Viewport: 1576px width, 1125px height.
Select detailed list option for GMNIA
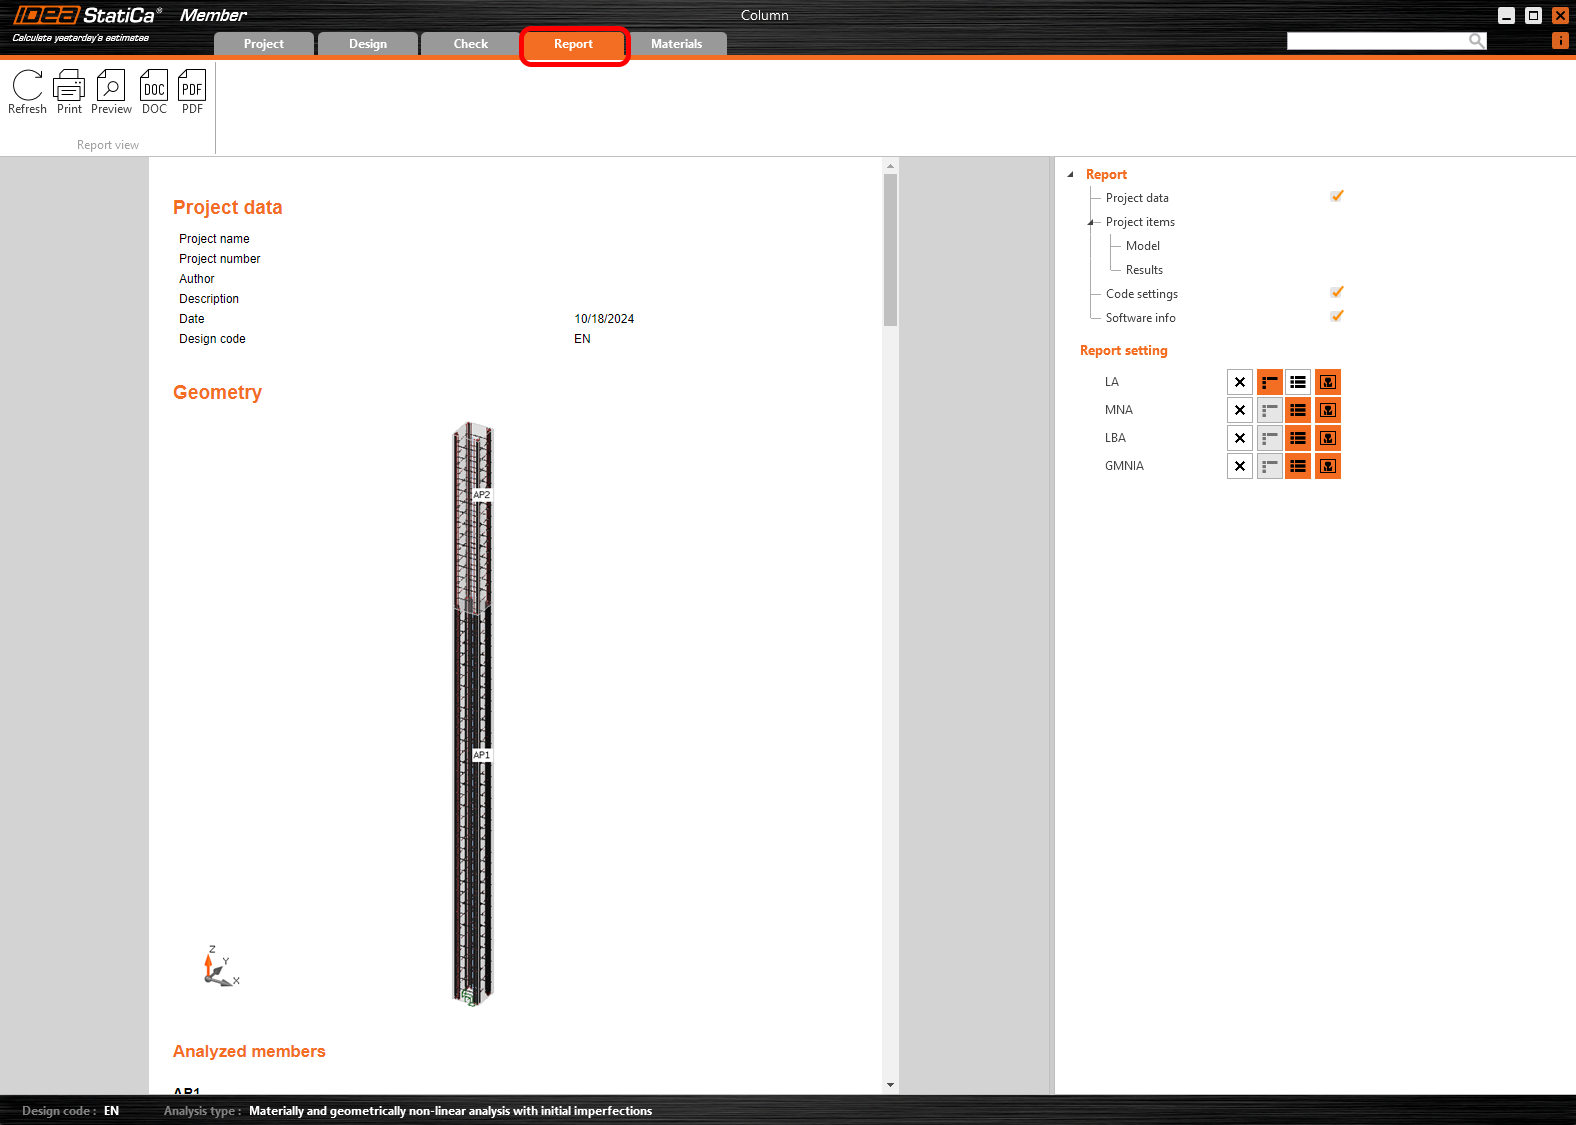click(x=1298, y=466)
